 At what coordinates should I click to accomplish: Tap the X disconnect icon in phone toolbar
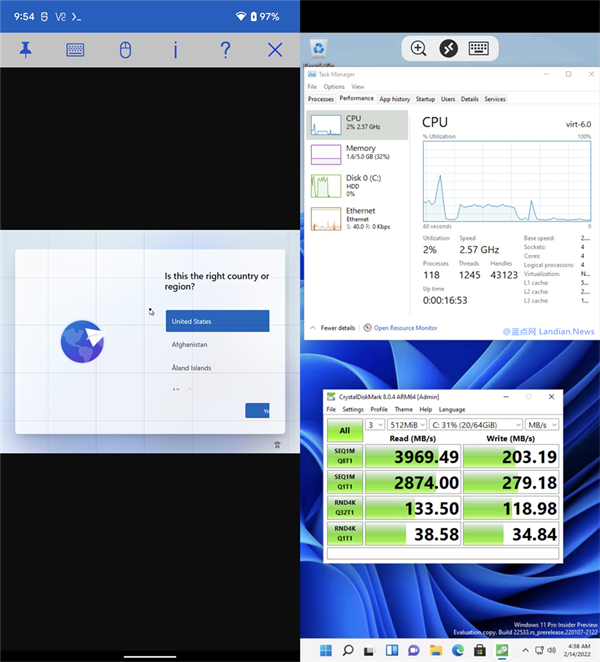(275, 50)
